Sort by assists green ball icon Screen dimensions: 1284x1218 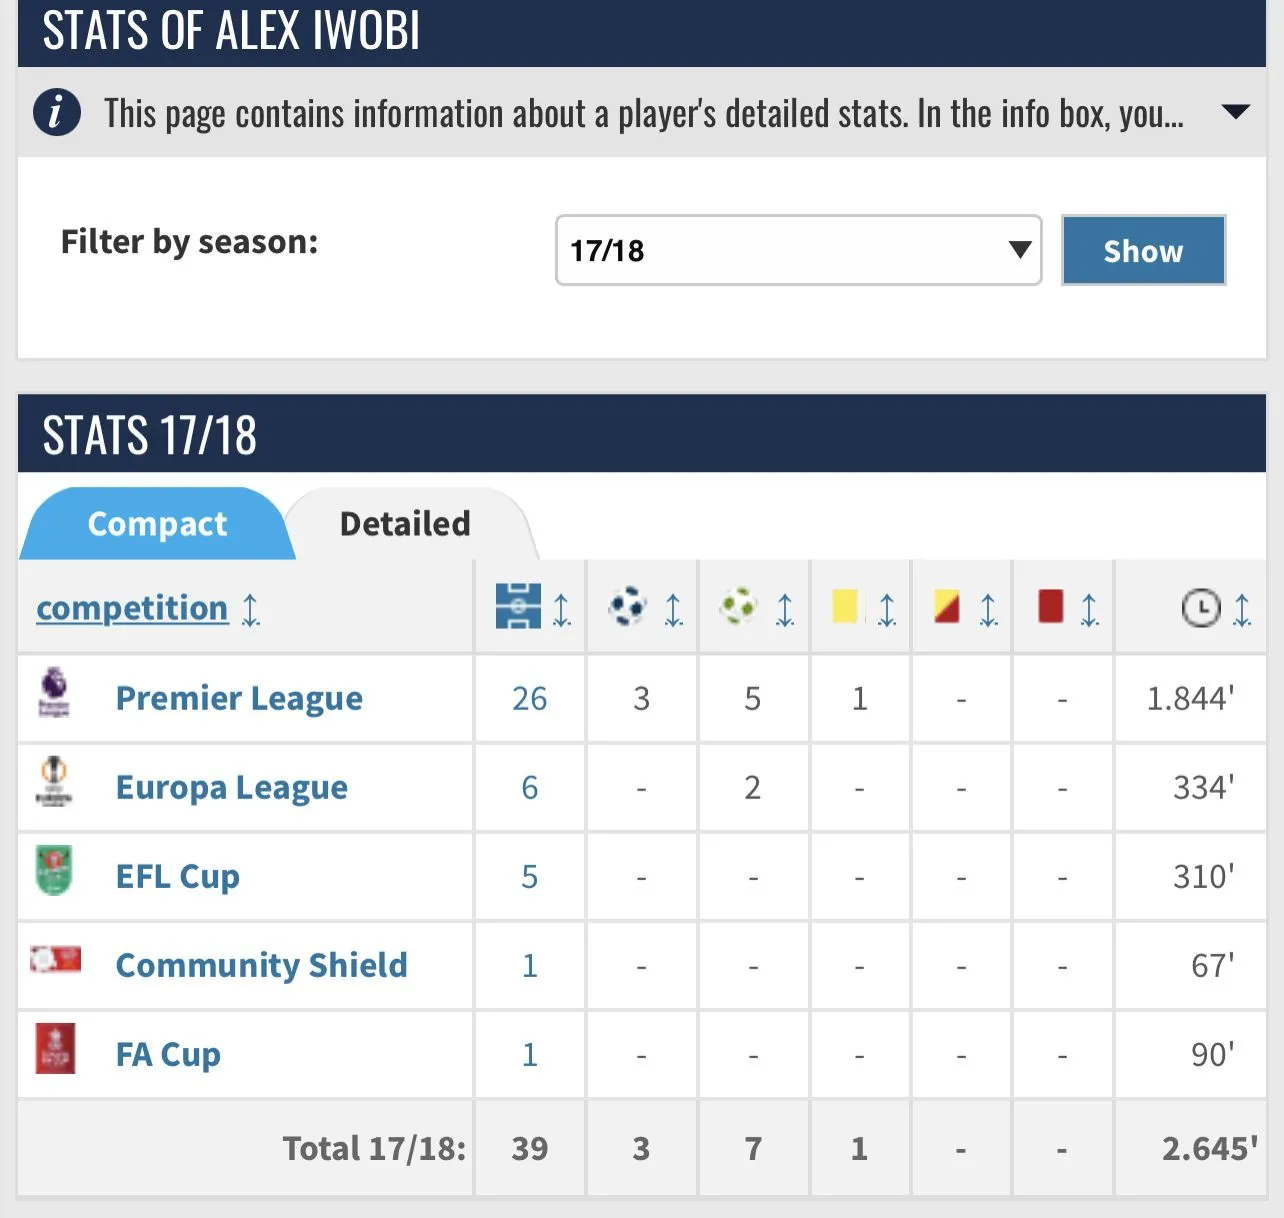pyautogui.click(x=739, y=607)
